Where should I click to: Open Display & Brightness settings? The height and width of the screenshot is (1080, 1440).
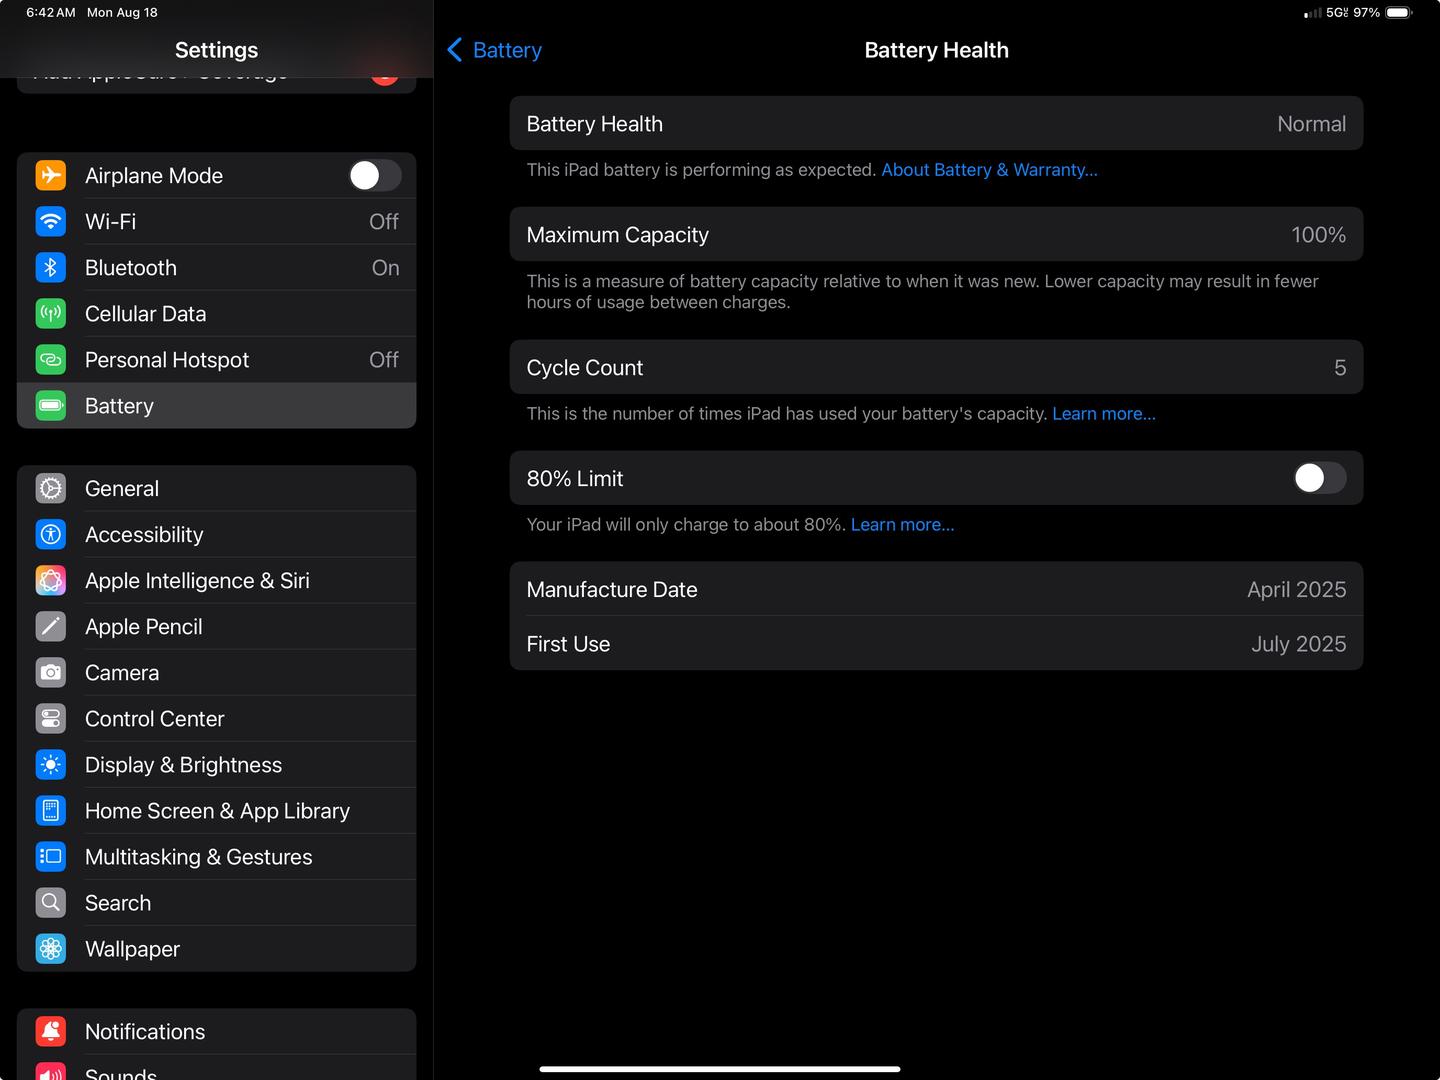[217, 764]
